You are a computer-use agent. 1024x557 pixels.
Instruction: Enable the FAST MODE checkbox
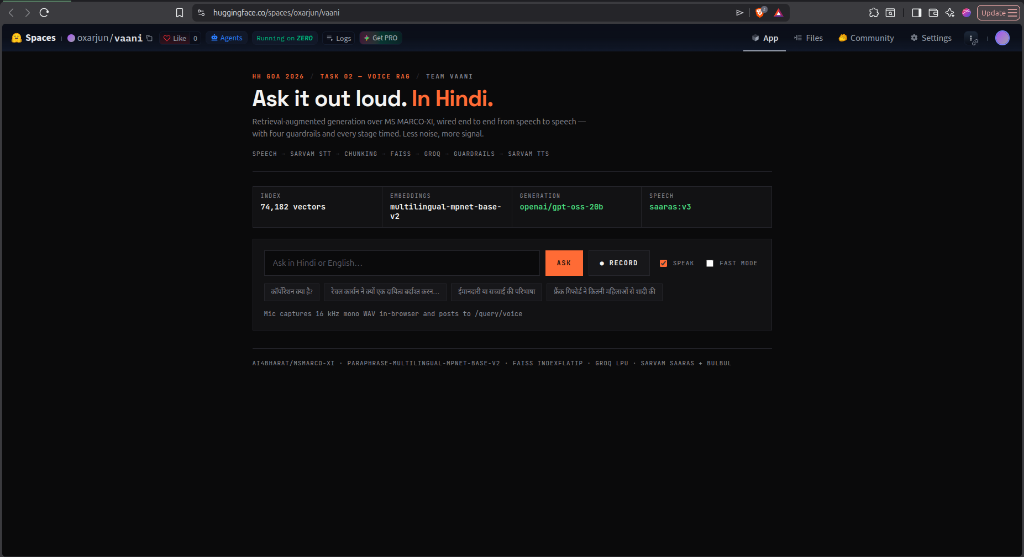click(709, 263)
